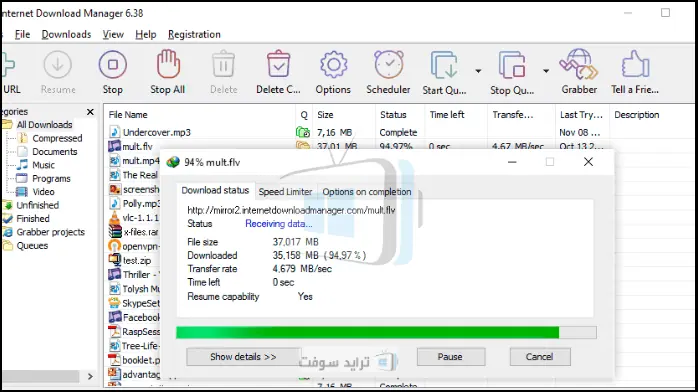The image size is (698, 392).
Task: Open the Help menu
Action: (146, 34)
